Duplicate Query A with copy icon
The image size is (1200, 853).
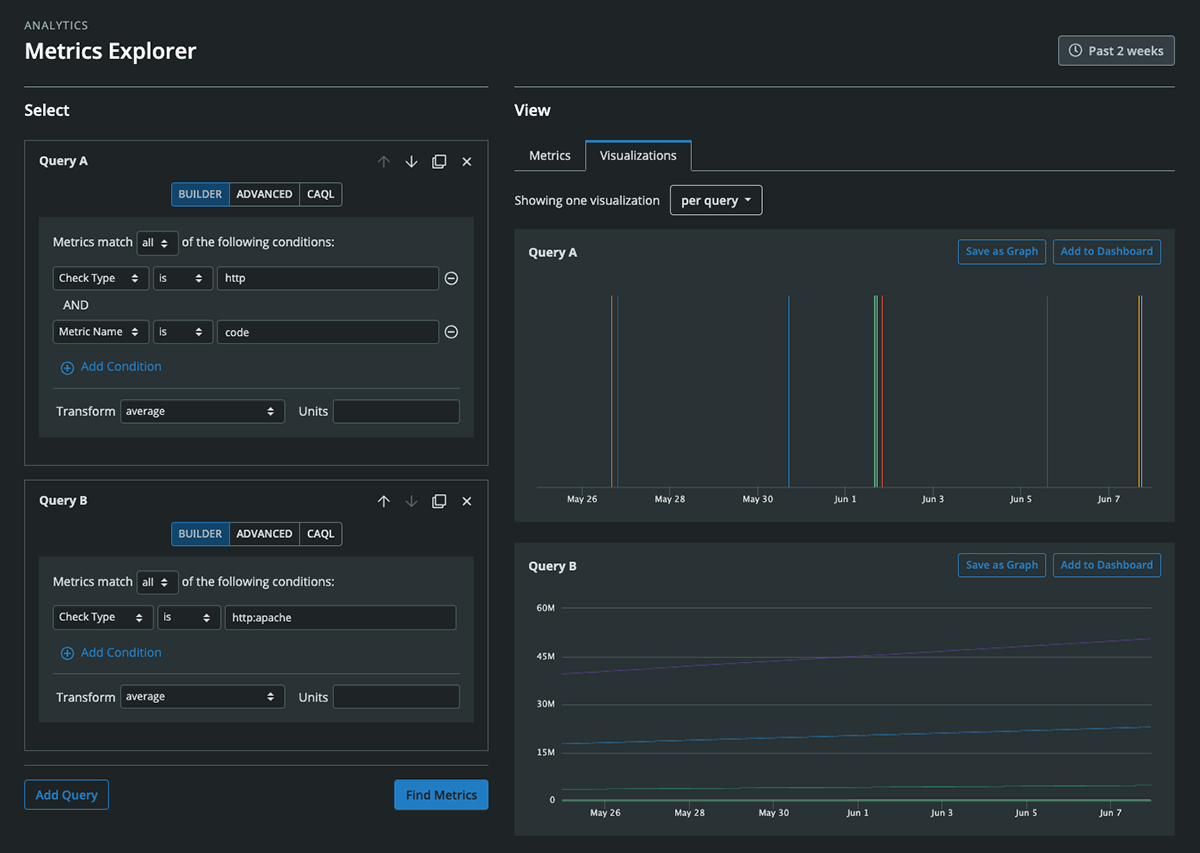point(439,161)
